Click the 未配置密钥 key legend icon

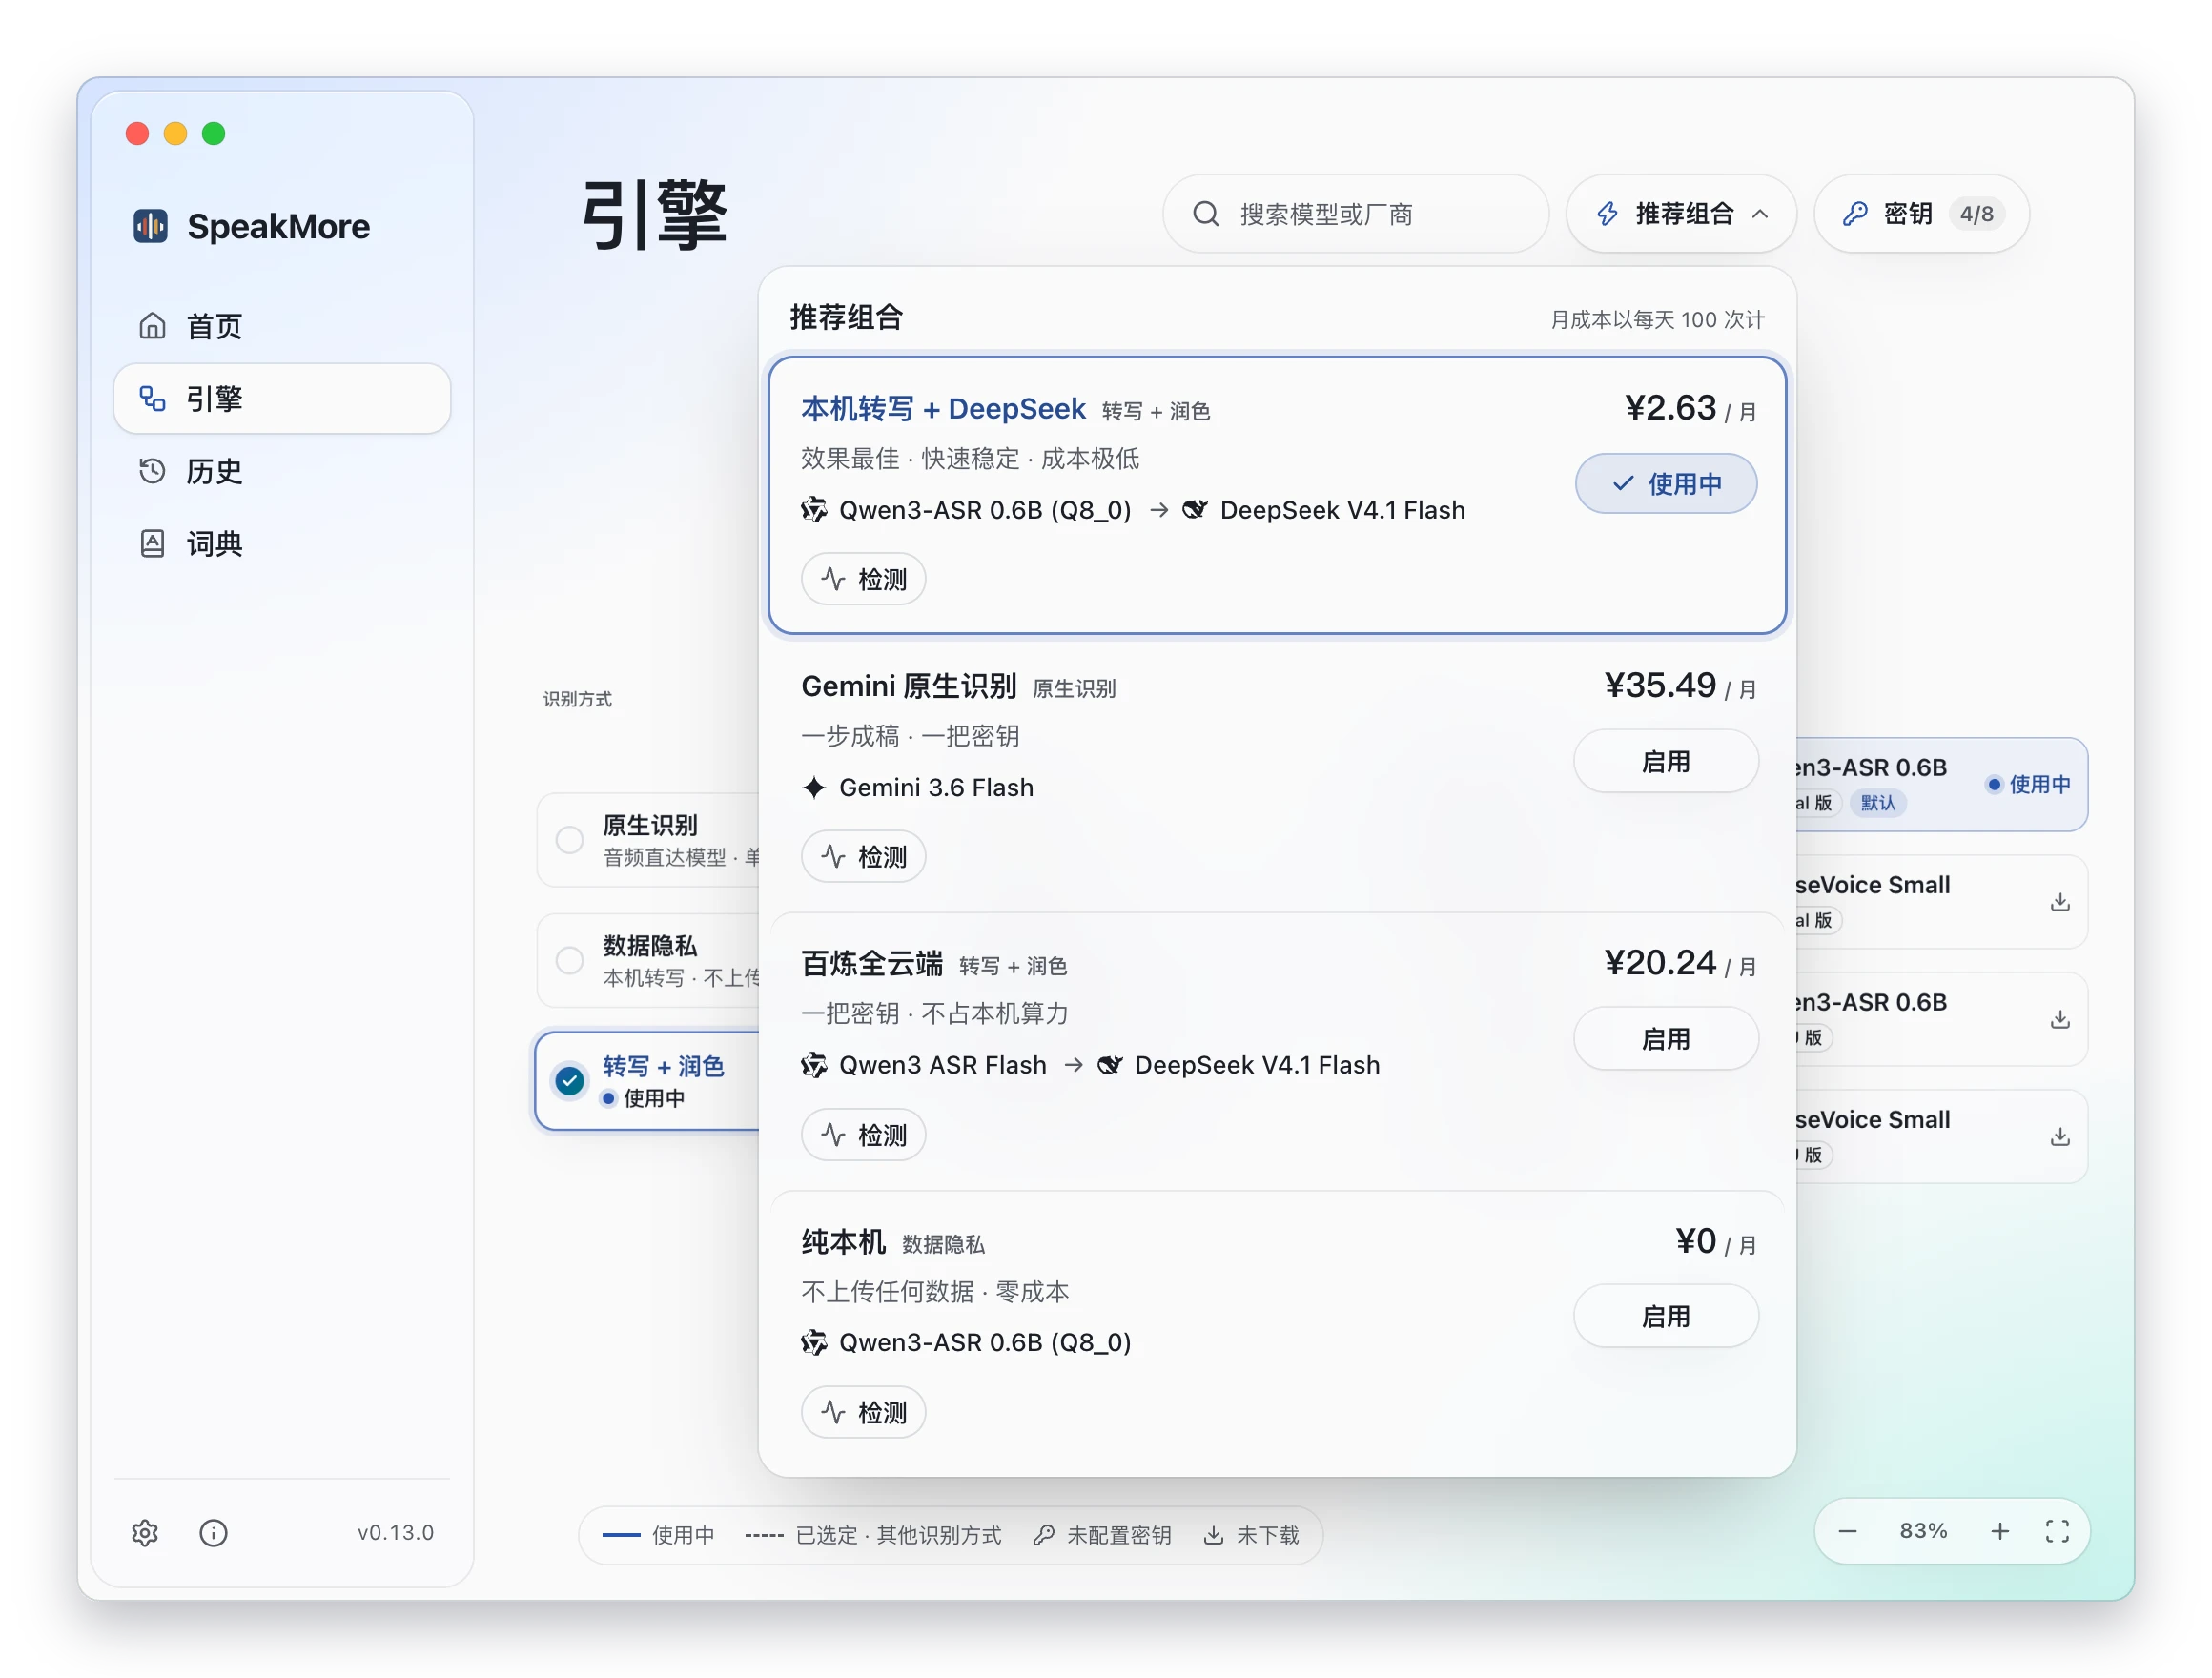coord(1043,1535)
